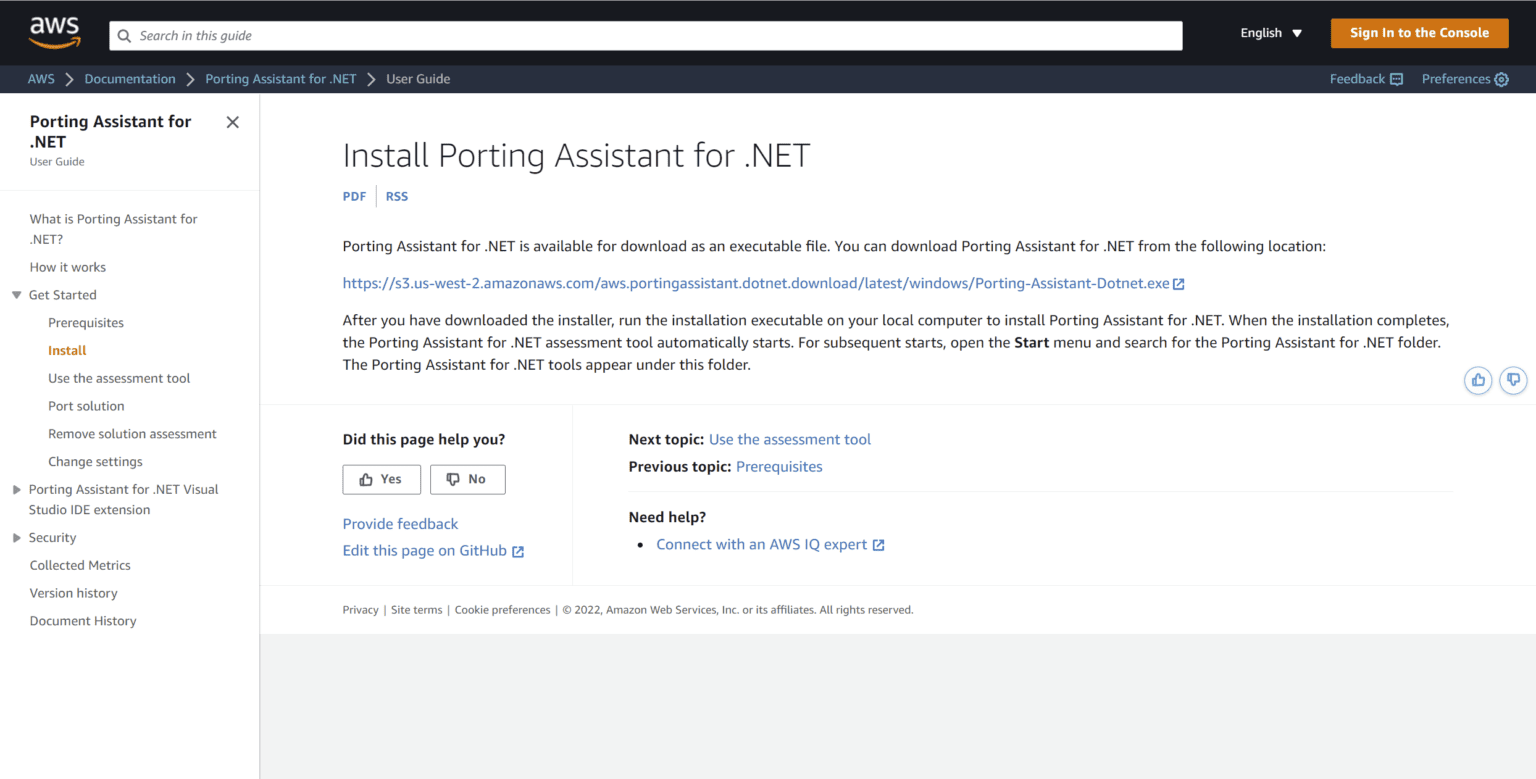Click Sign In to the Console
The image size is (1536, 779).
1419,32
